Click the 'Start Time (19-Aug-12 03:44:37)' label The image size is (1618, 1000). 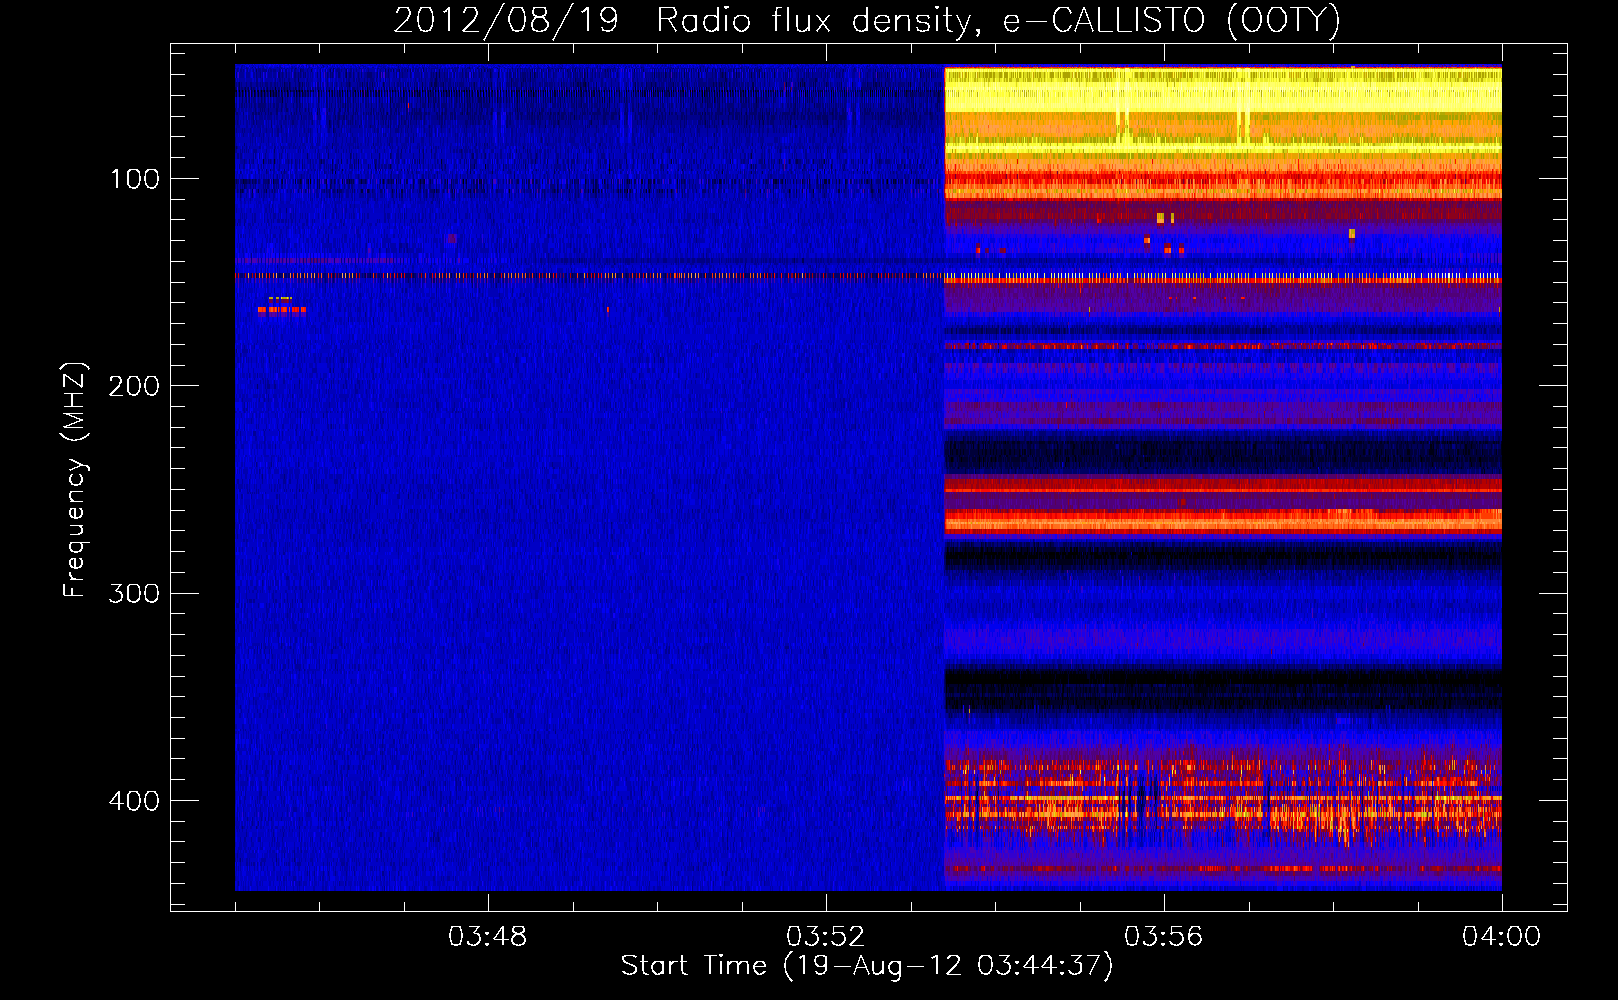click(x=867, y=966)
